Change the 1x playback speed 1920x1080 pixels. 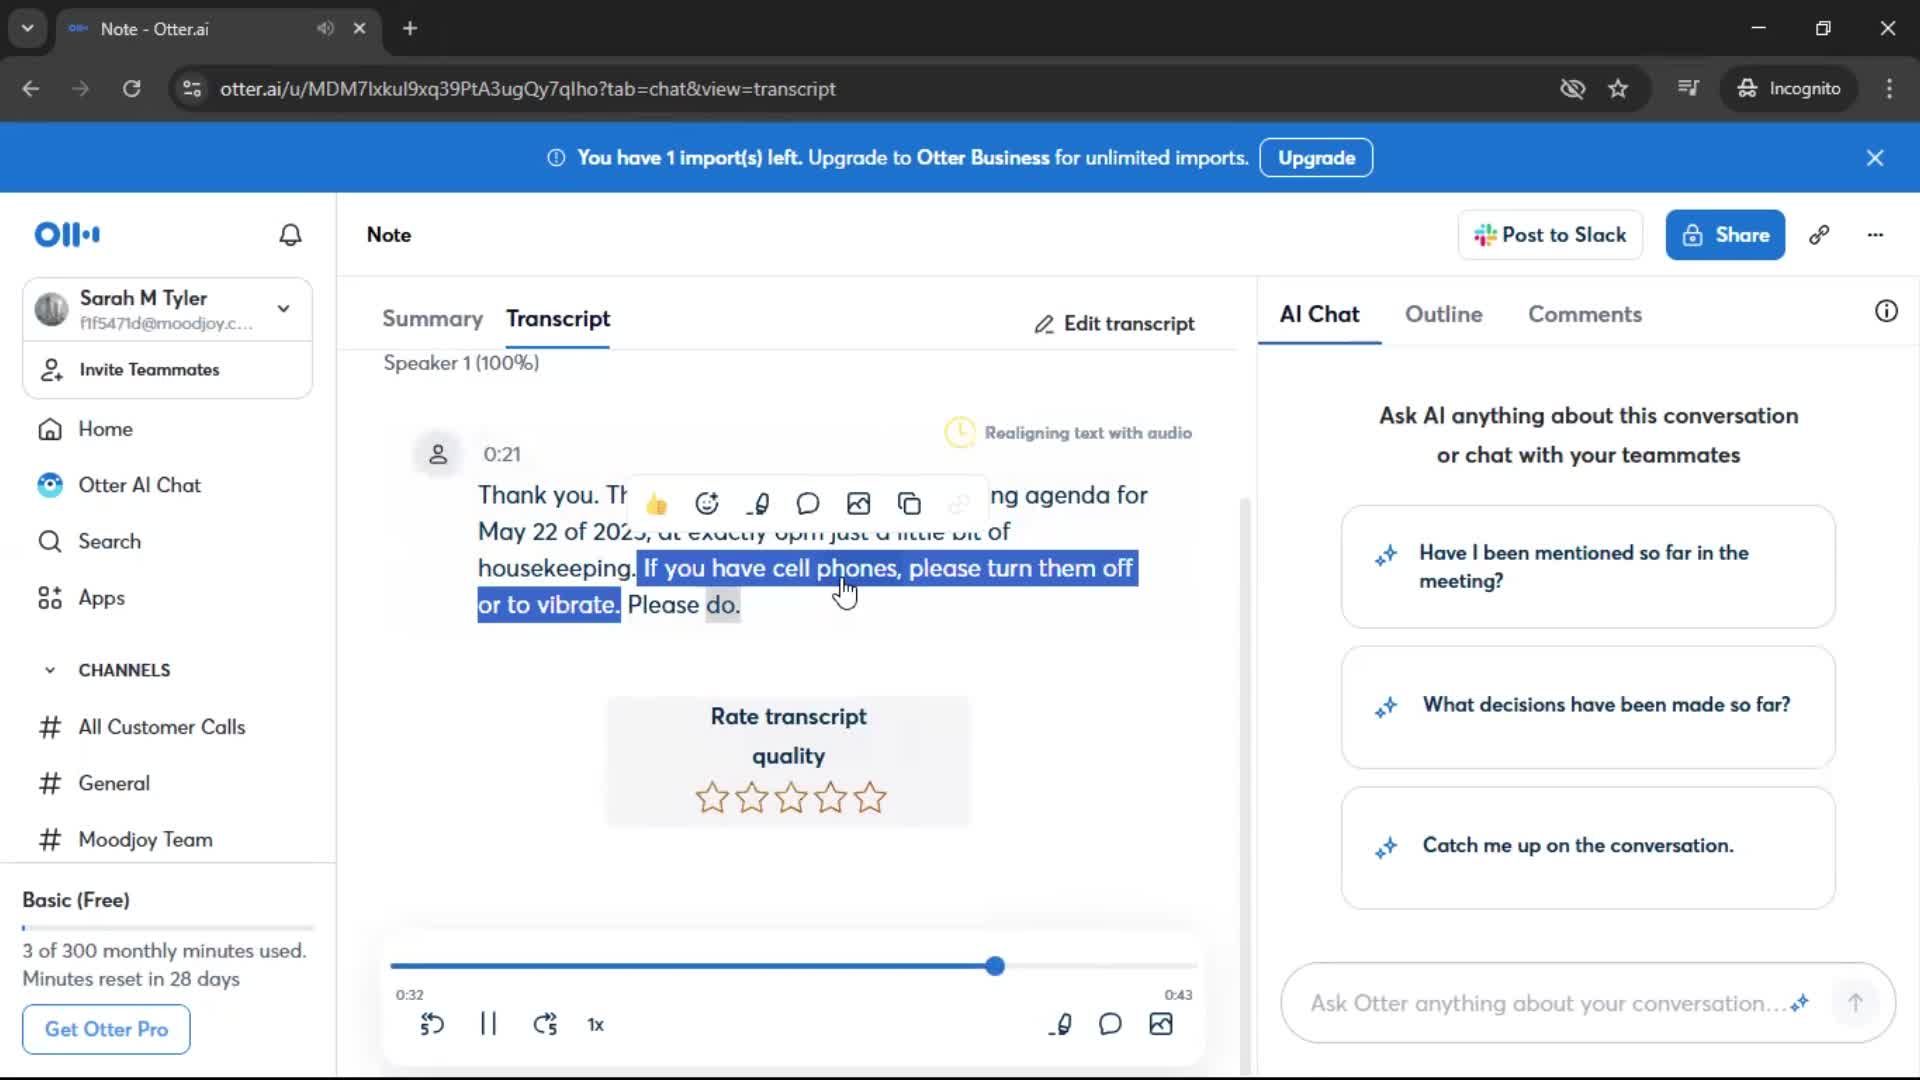pos(596,1025)
